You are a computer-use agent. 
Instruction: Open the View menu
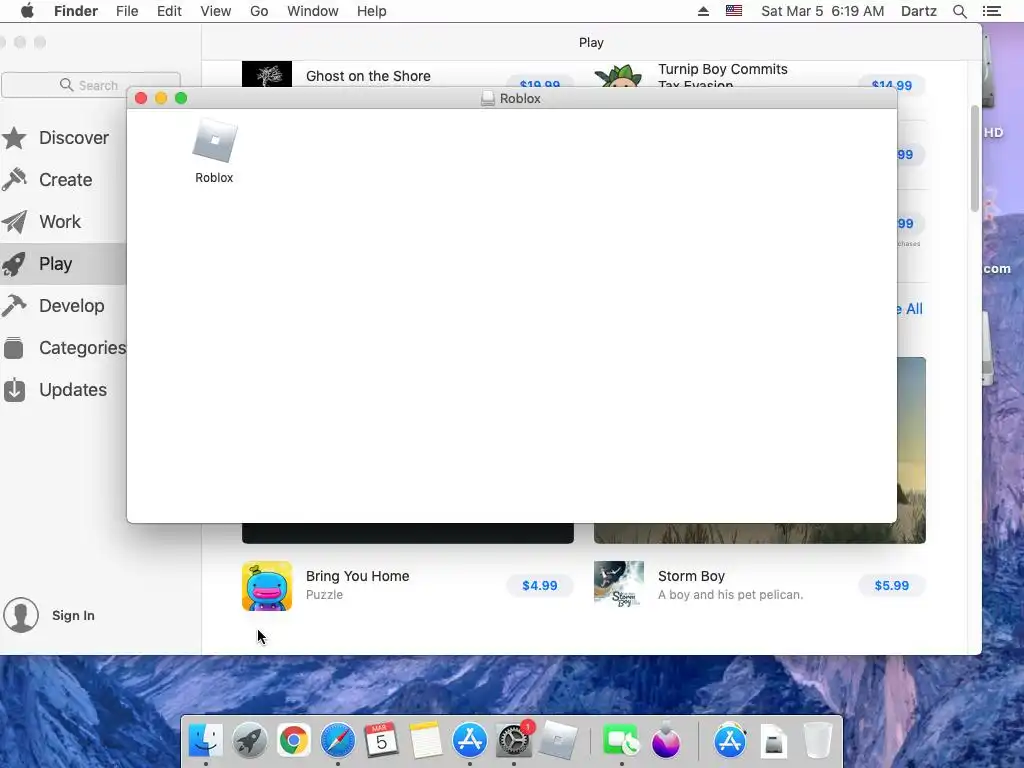click(216, 11)
